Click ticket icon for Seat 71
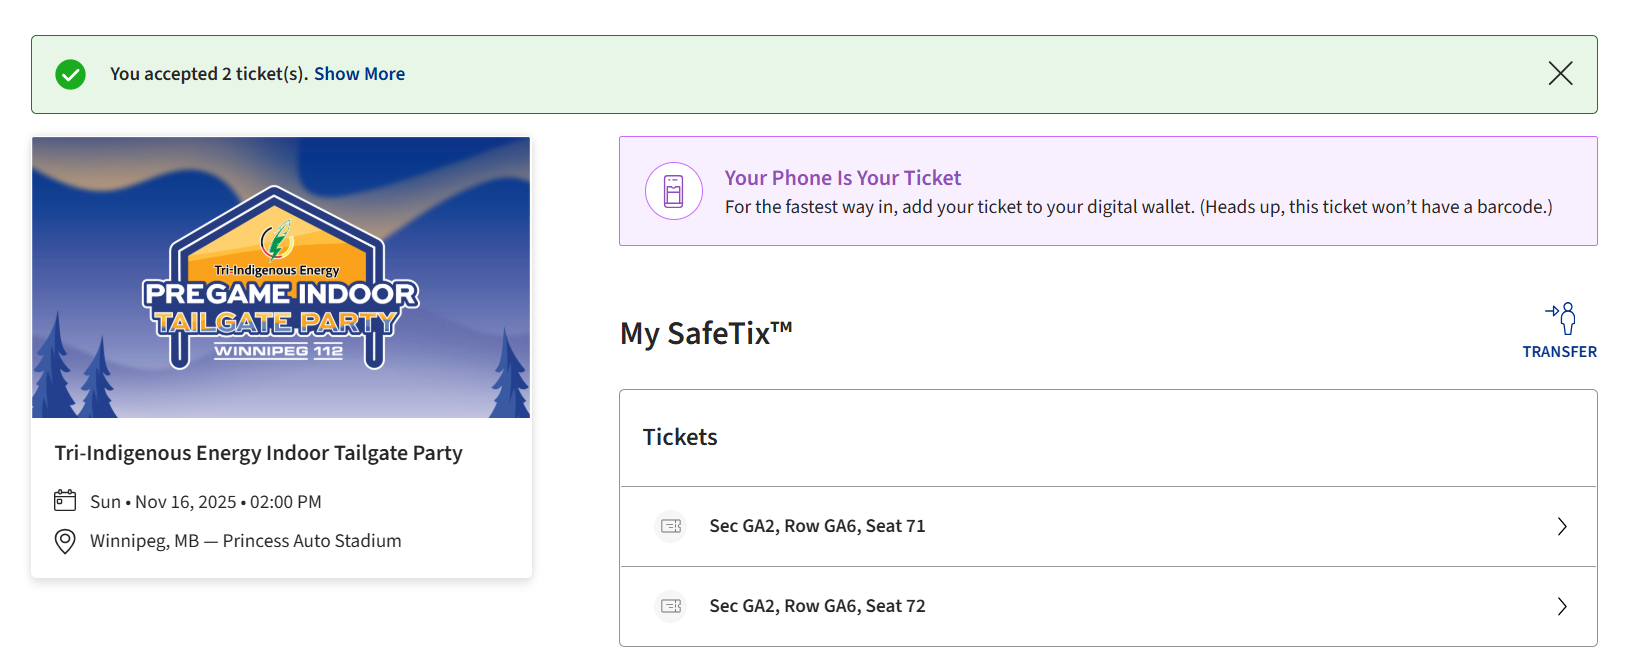1643x656 pixels. 671,526
